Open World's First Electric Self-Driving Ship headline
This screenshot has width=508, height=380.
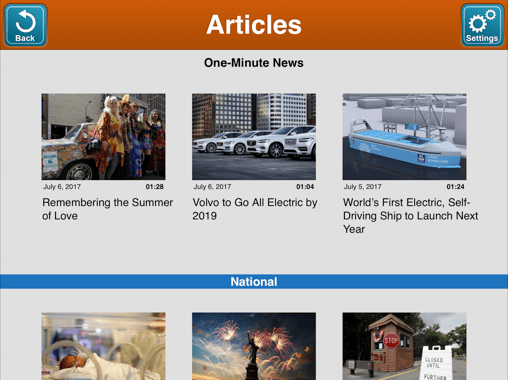(x=410, y=216)
